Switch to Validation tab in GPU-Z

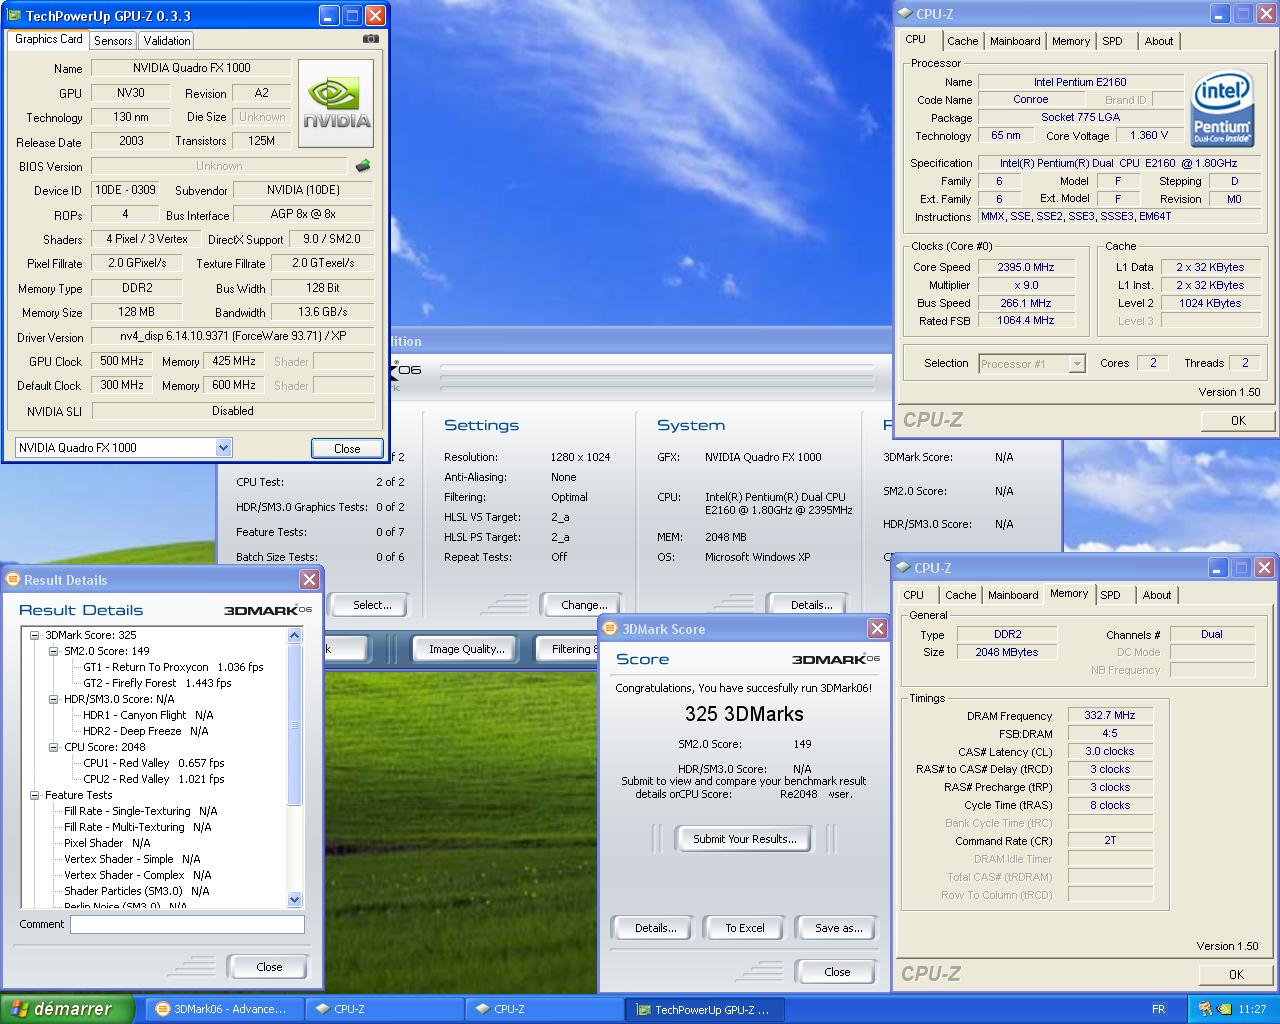[167, 41]
